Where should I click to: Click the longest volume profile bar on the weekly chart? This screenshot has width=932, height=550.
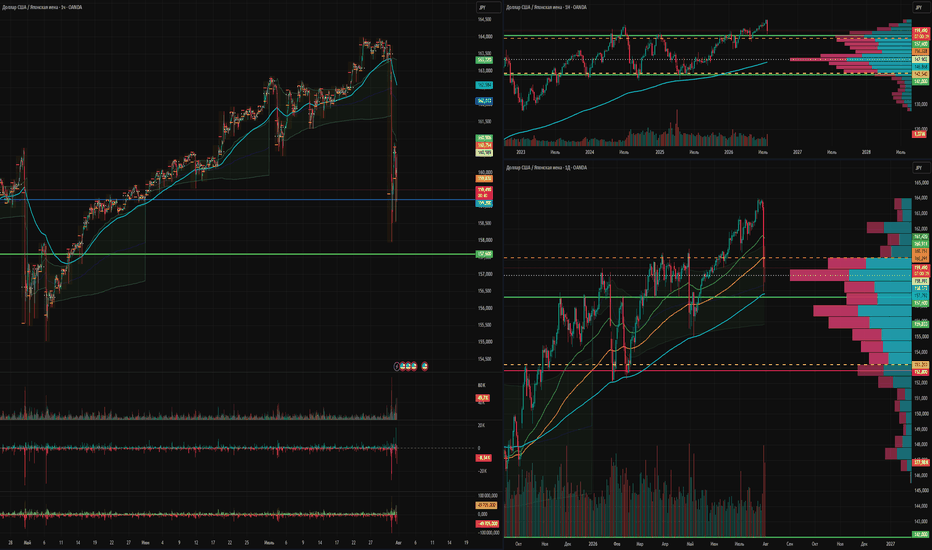pos(851,59)
